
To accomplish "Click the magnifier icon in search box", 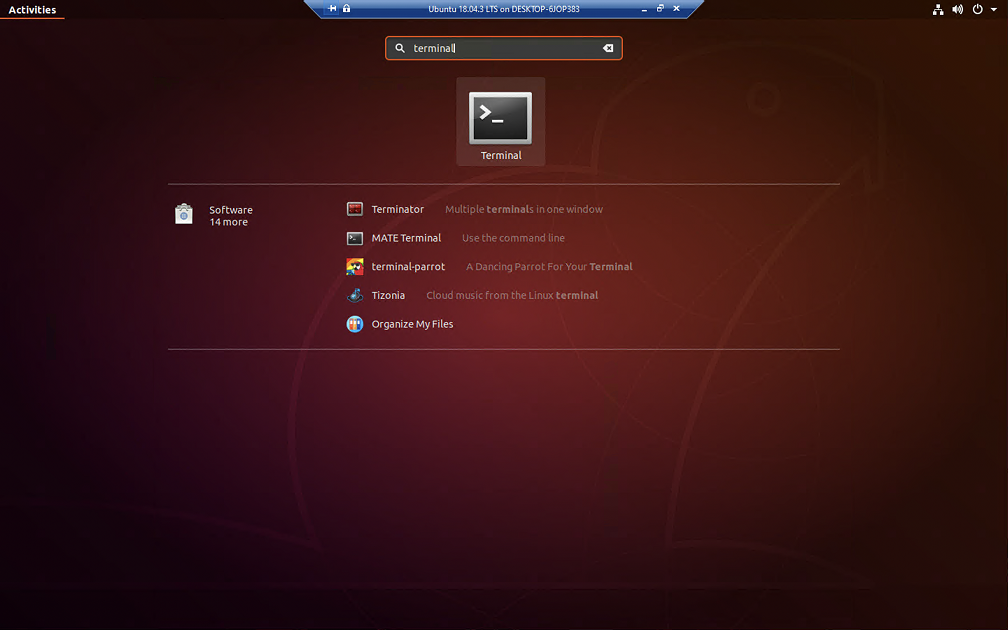I will pos(400,48).
